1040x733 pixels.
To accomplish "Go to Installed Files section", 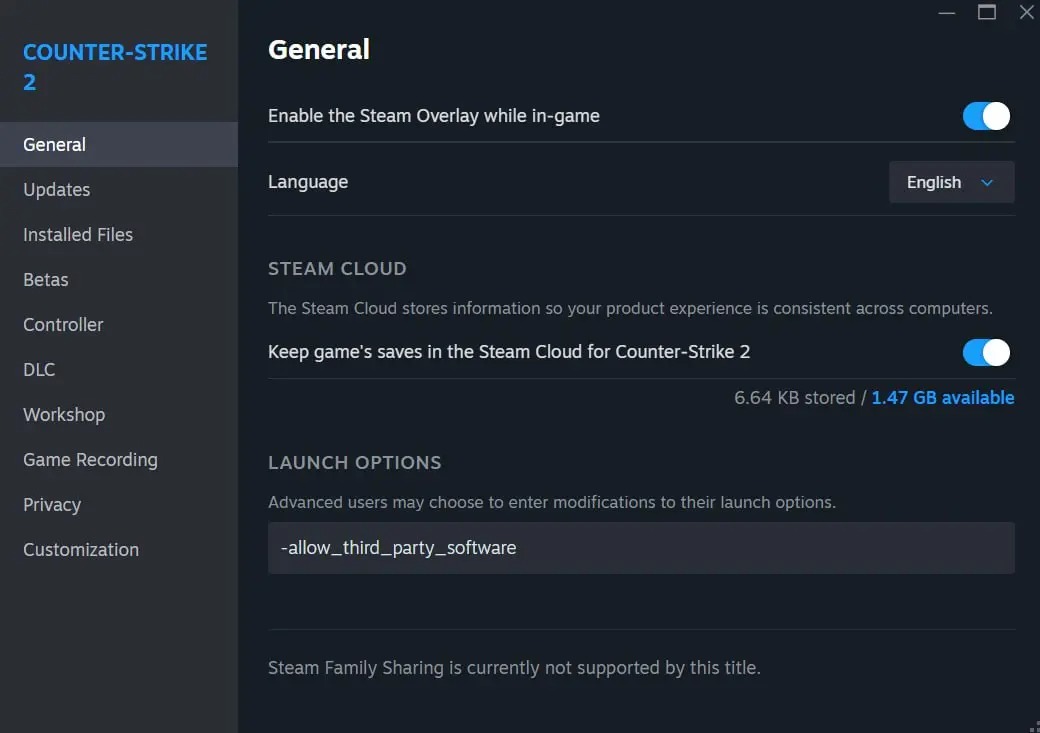I will pos(78,234).
